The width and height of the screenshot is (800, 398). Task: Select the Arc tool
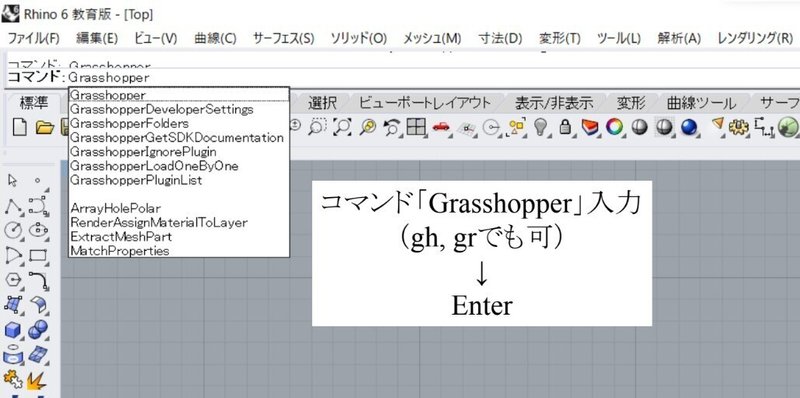(13, 255)
